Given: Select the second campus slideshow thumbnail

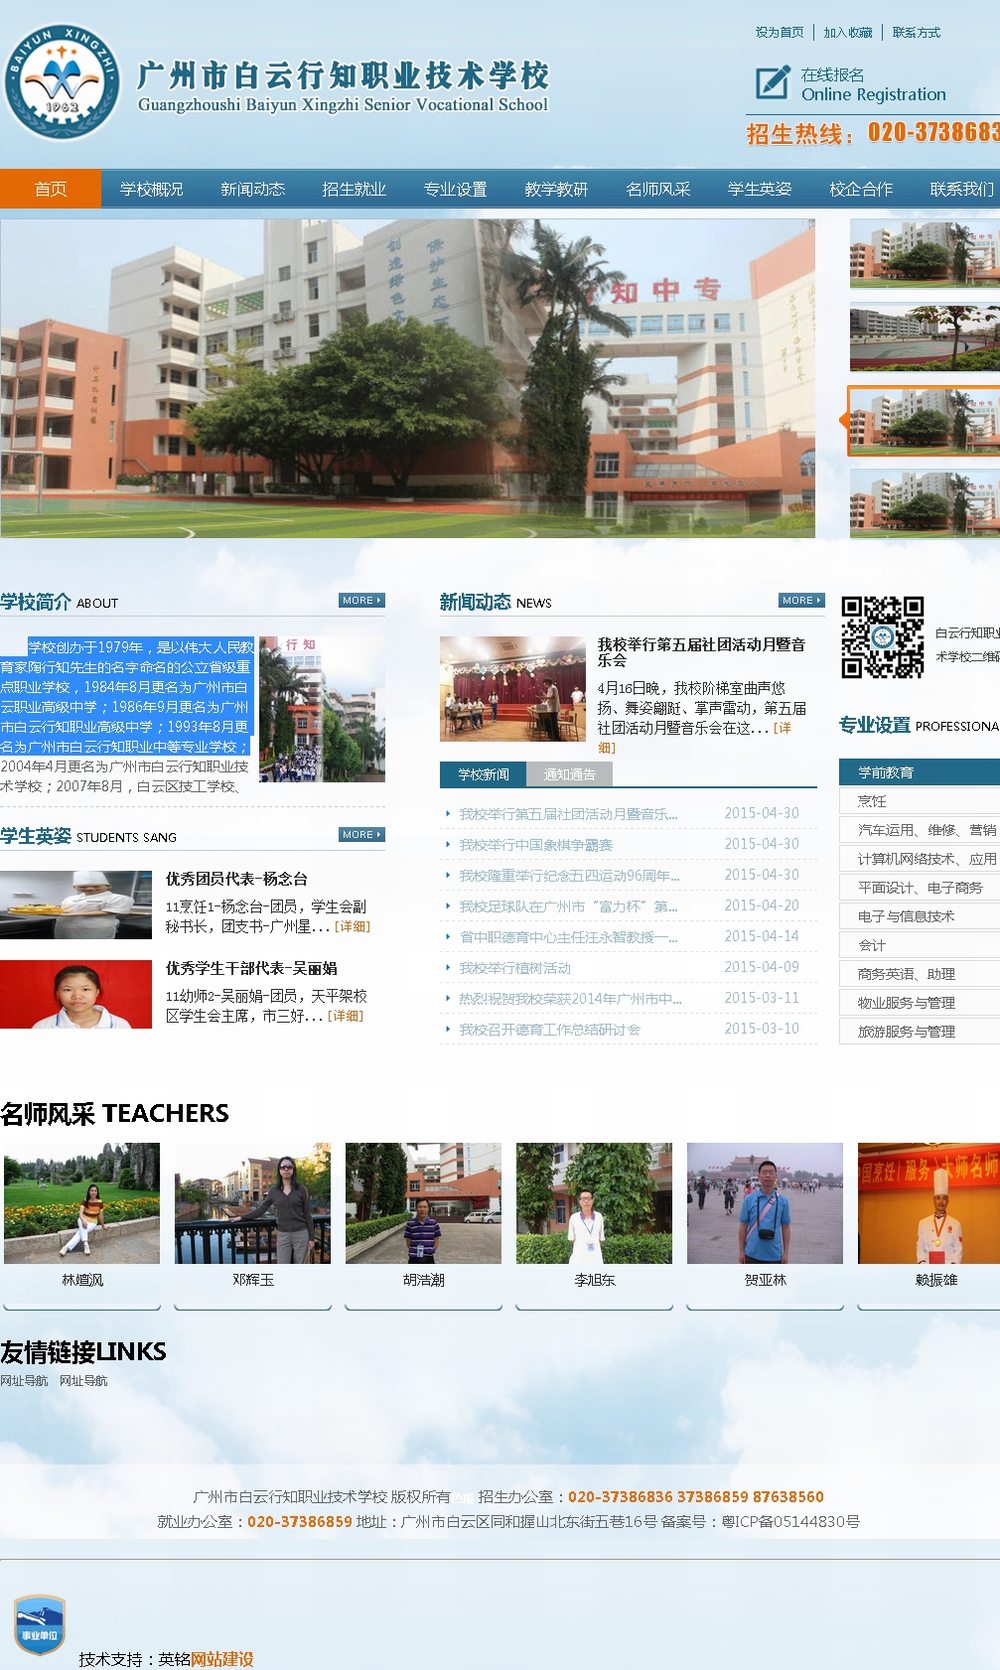Looking at the screenshot, I should click(x=924, y=337).
